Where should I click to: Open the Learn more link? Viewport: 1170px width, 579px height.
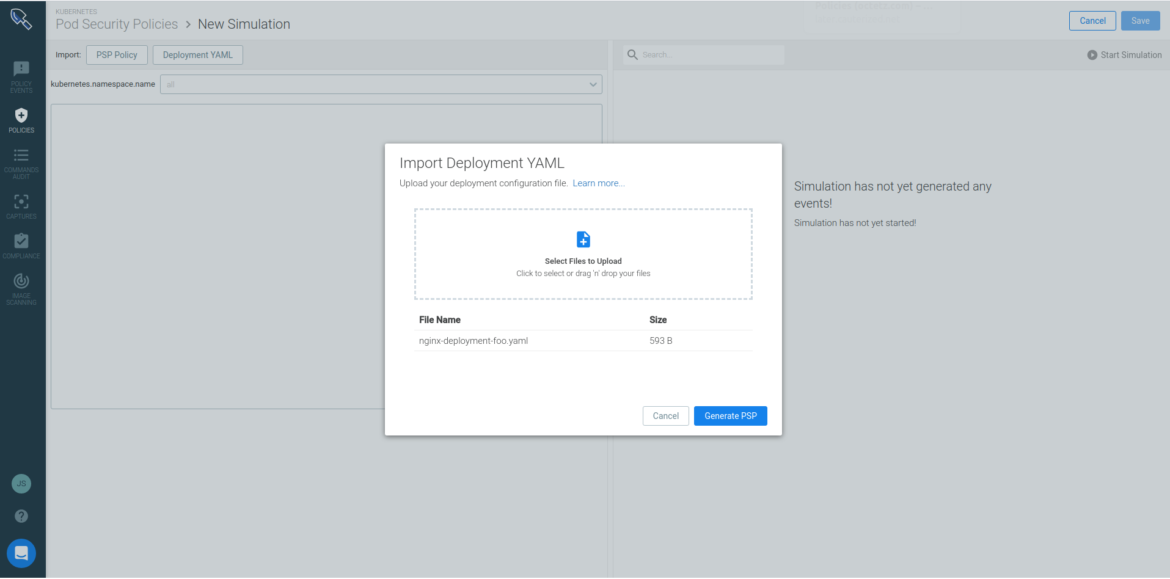click(598, 183)
